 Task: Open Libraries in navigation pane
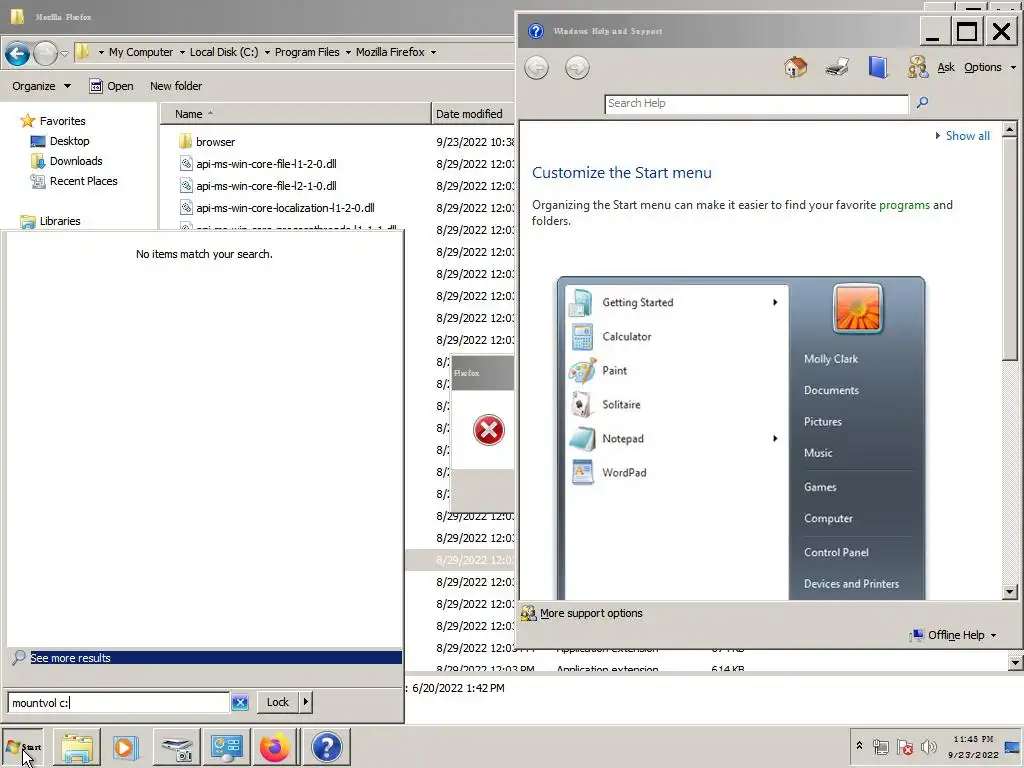[59, 221]
